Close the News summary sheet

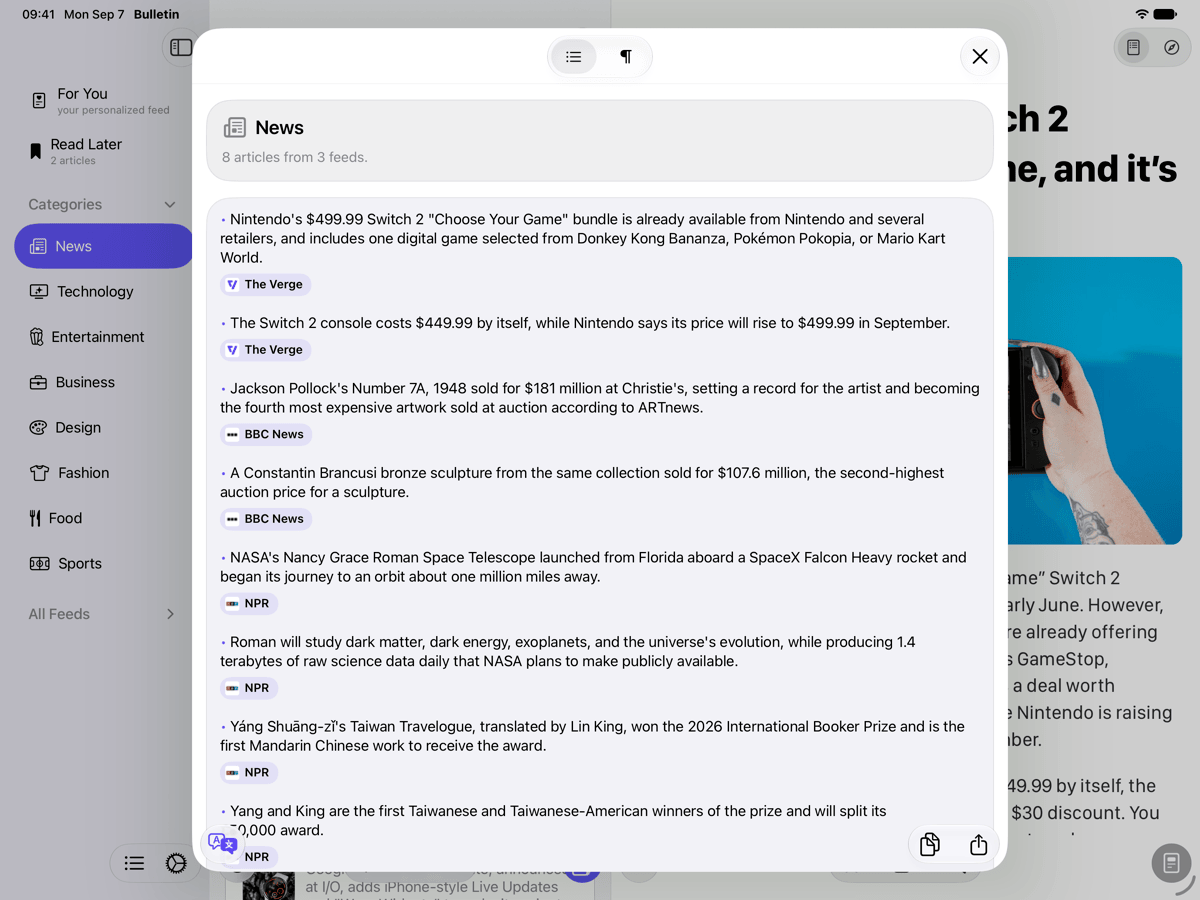[980, 57]
